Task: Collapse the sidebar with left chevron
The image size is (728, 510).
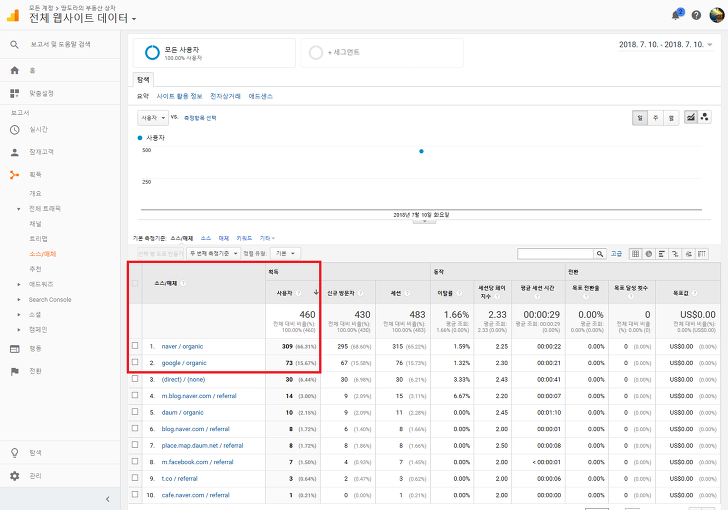Action: coord(108,499)
